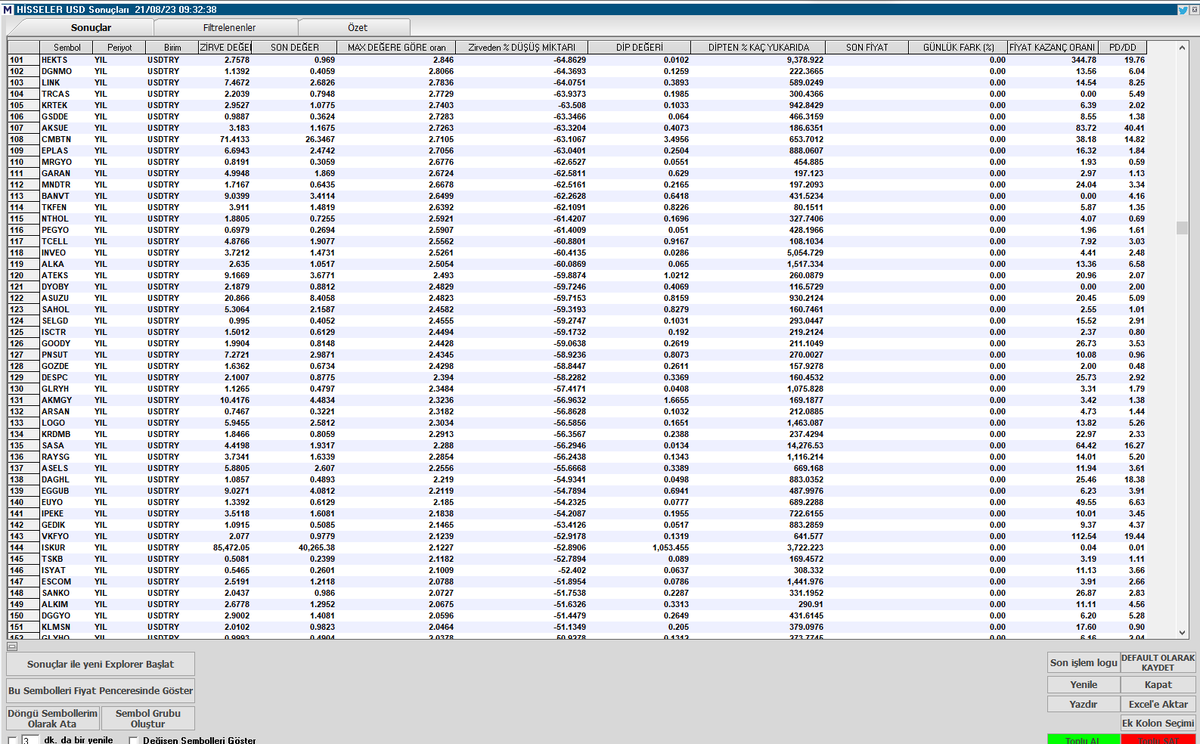Image resolution: width=1200 pixels, height=744 pixels.
Task: Click Sembol Grubu Oluştur button
Action: tap(148, 718)
